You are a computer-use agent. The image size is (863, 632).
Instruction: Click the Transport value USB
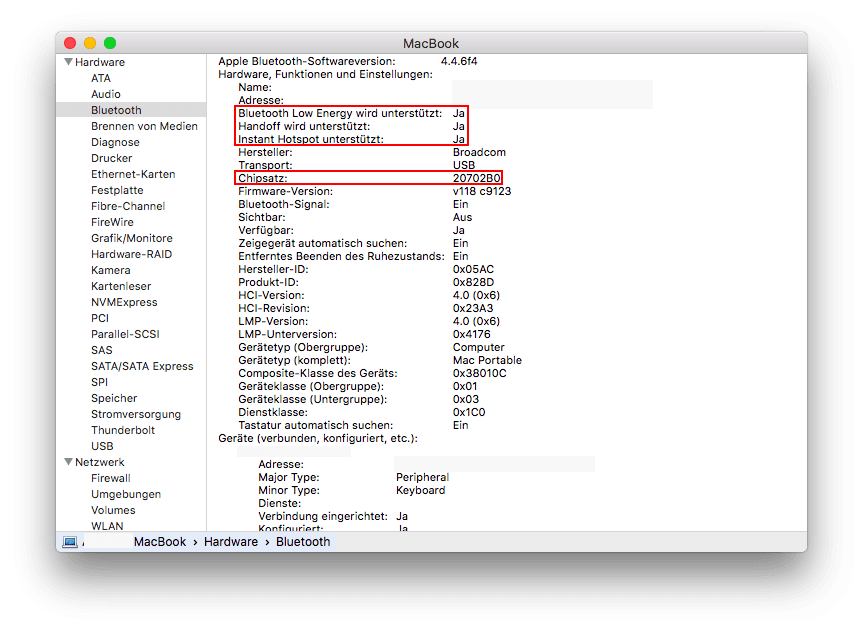[463, 165]
